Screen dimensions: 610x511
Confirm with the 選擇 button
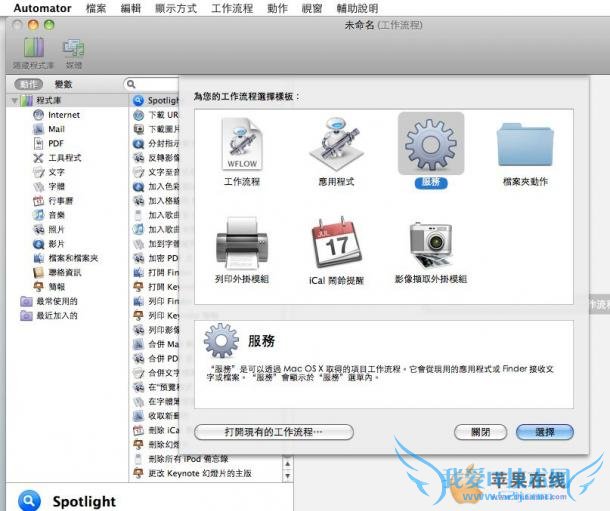point(545,432)
